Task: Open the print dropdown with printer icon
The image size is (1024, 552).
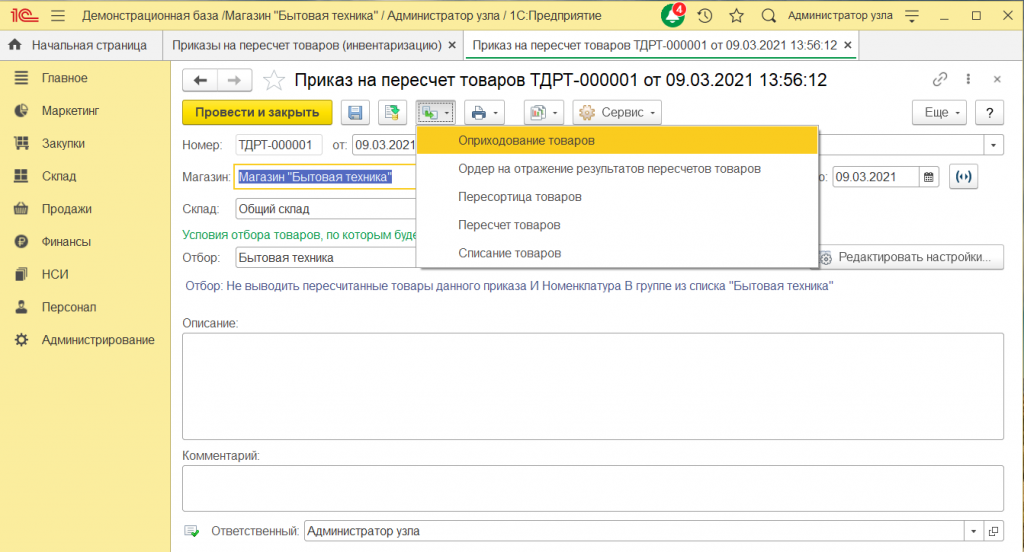Action: coord(485,112)
